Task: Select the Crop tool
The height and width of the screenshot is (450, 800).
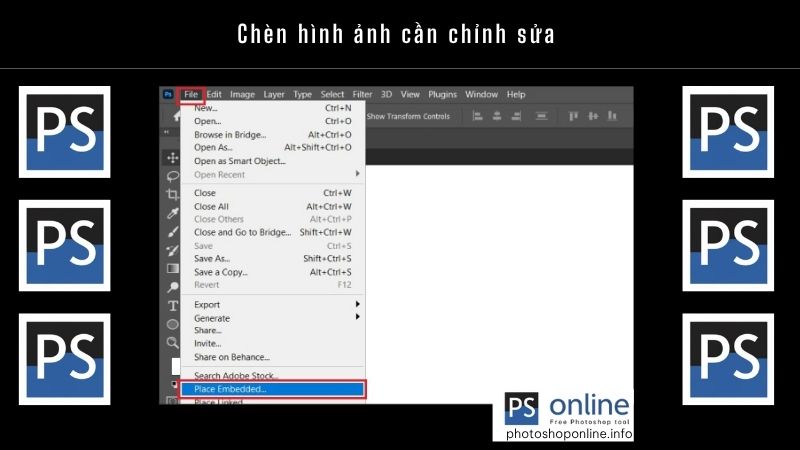Action: [x=172, y=194]
